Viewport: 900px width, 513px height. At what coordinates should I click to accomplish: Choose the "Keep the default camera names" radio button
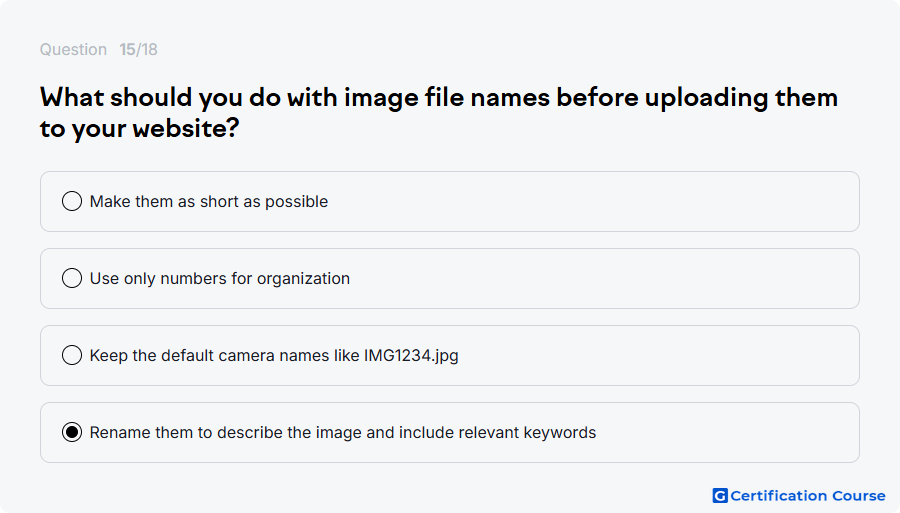point(72,355)
